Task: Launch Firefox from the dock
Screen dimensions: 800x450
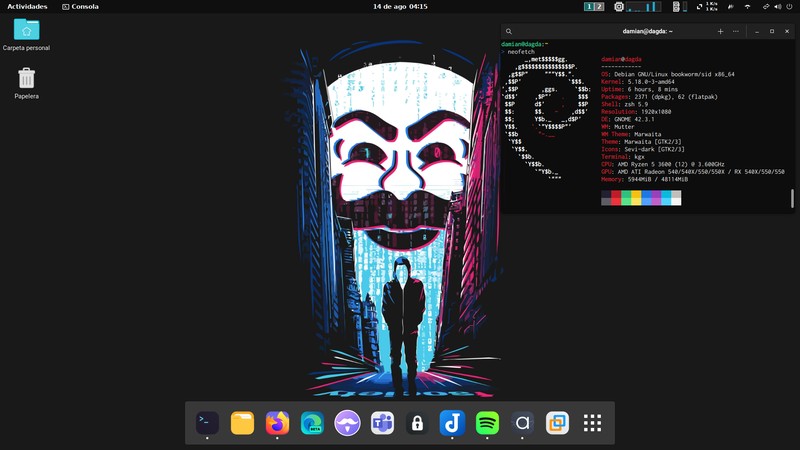Action: (x=277, y=423)
